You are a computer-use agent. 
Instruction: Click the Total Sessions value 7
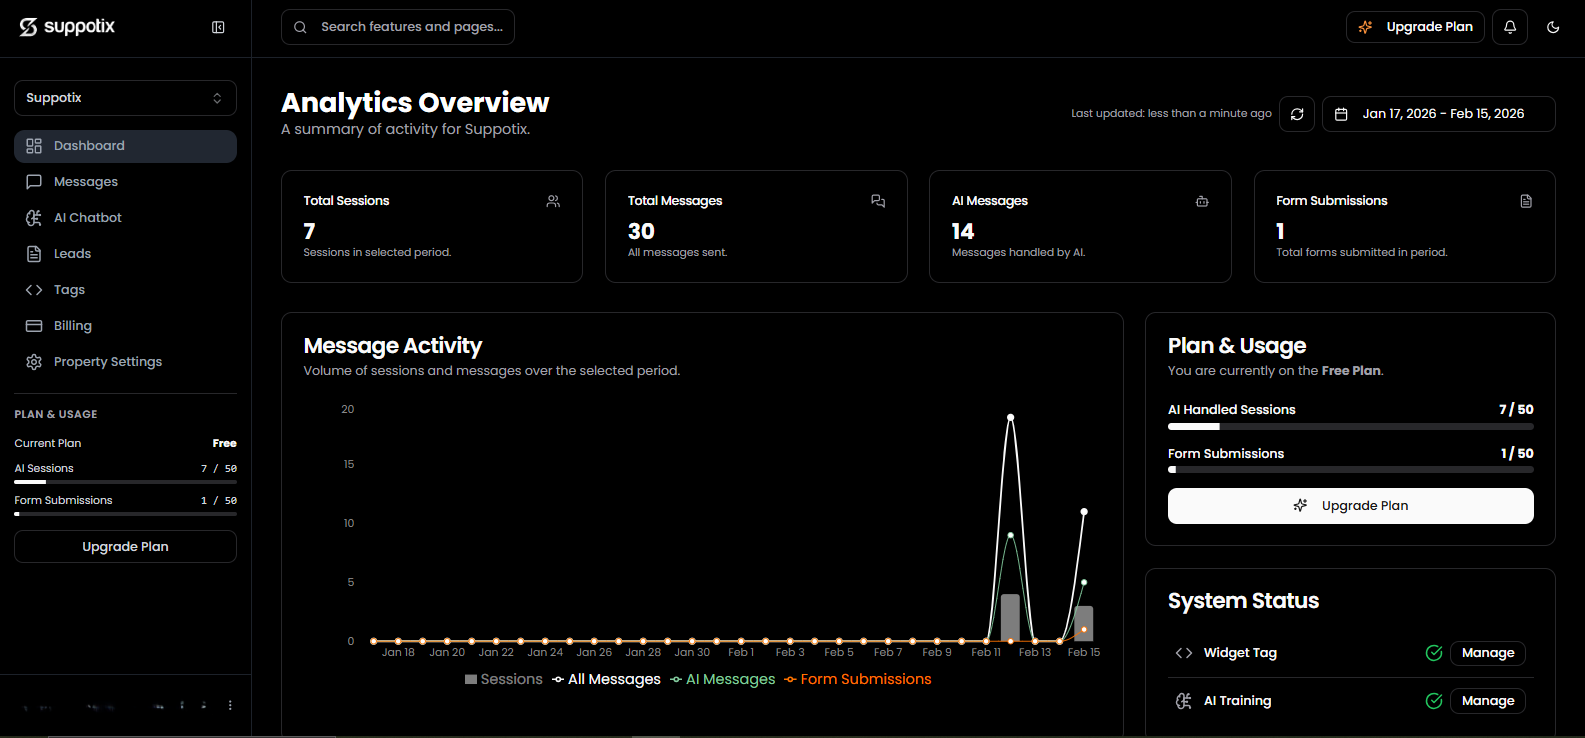309,231
